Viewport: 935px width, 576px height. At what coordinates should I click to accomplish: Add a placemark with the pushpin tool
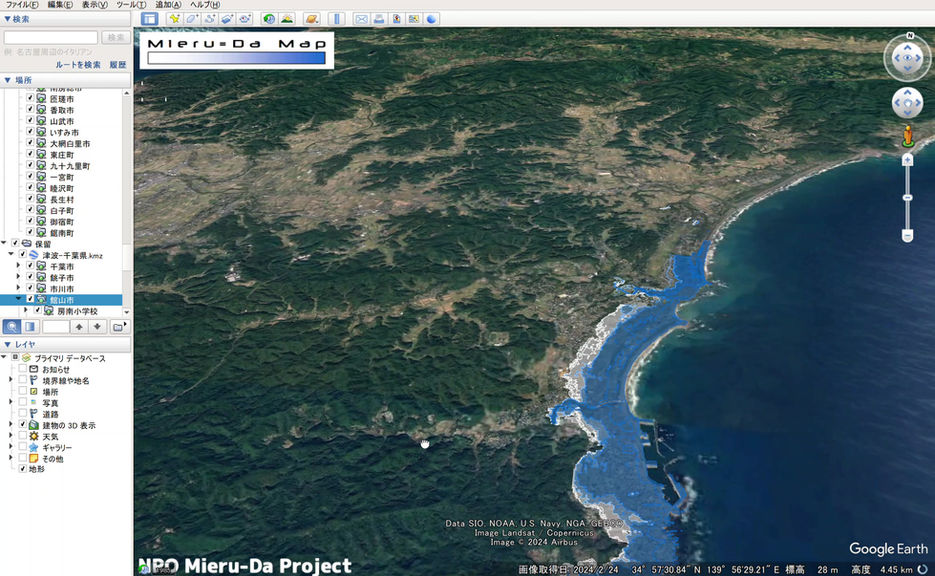pos(174,19)
